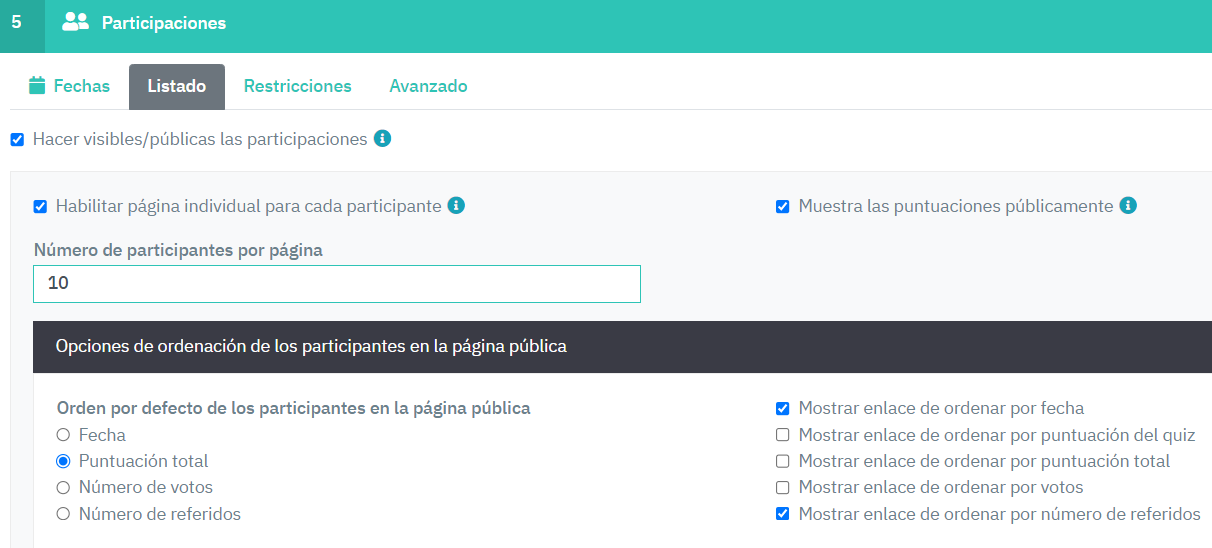
Task: Click the Opciones de ordenación header bar
Action: 622,347
